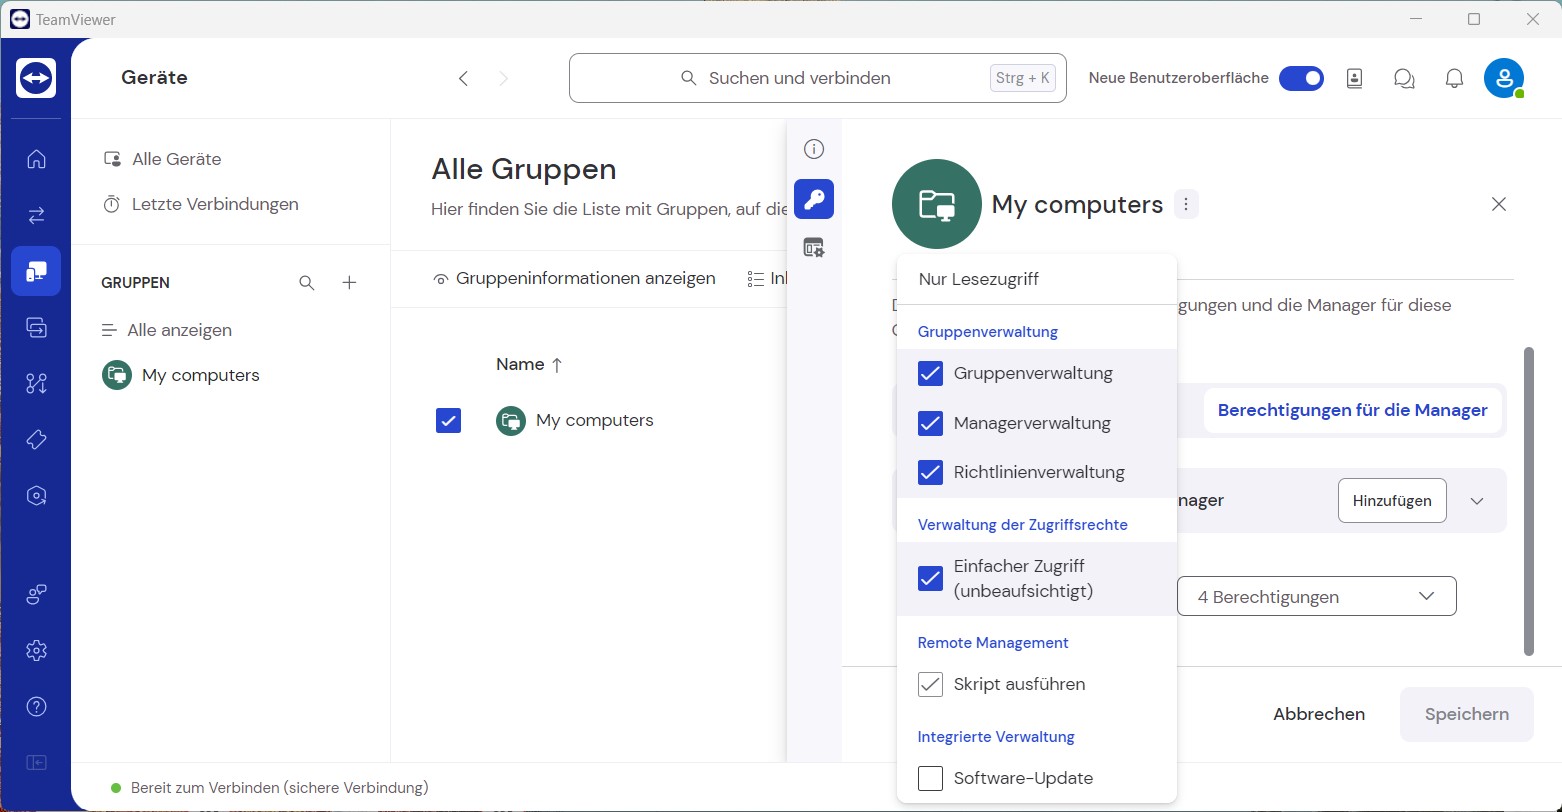The image size is (1562, 812).
Task: Open the 4 Berechtigungen dropdown
Action: coord(1315,597)
